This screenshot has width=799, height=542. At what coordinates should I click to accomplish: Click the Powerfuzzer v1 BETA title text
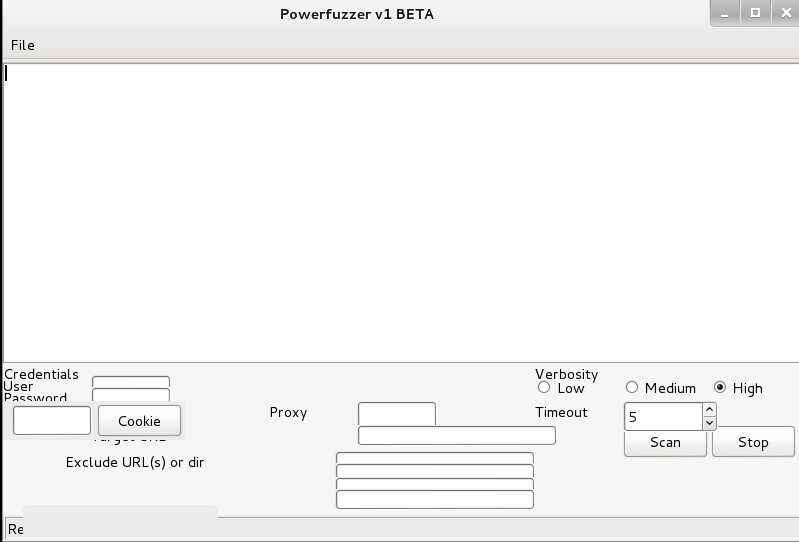357,14
